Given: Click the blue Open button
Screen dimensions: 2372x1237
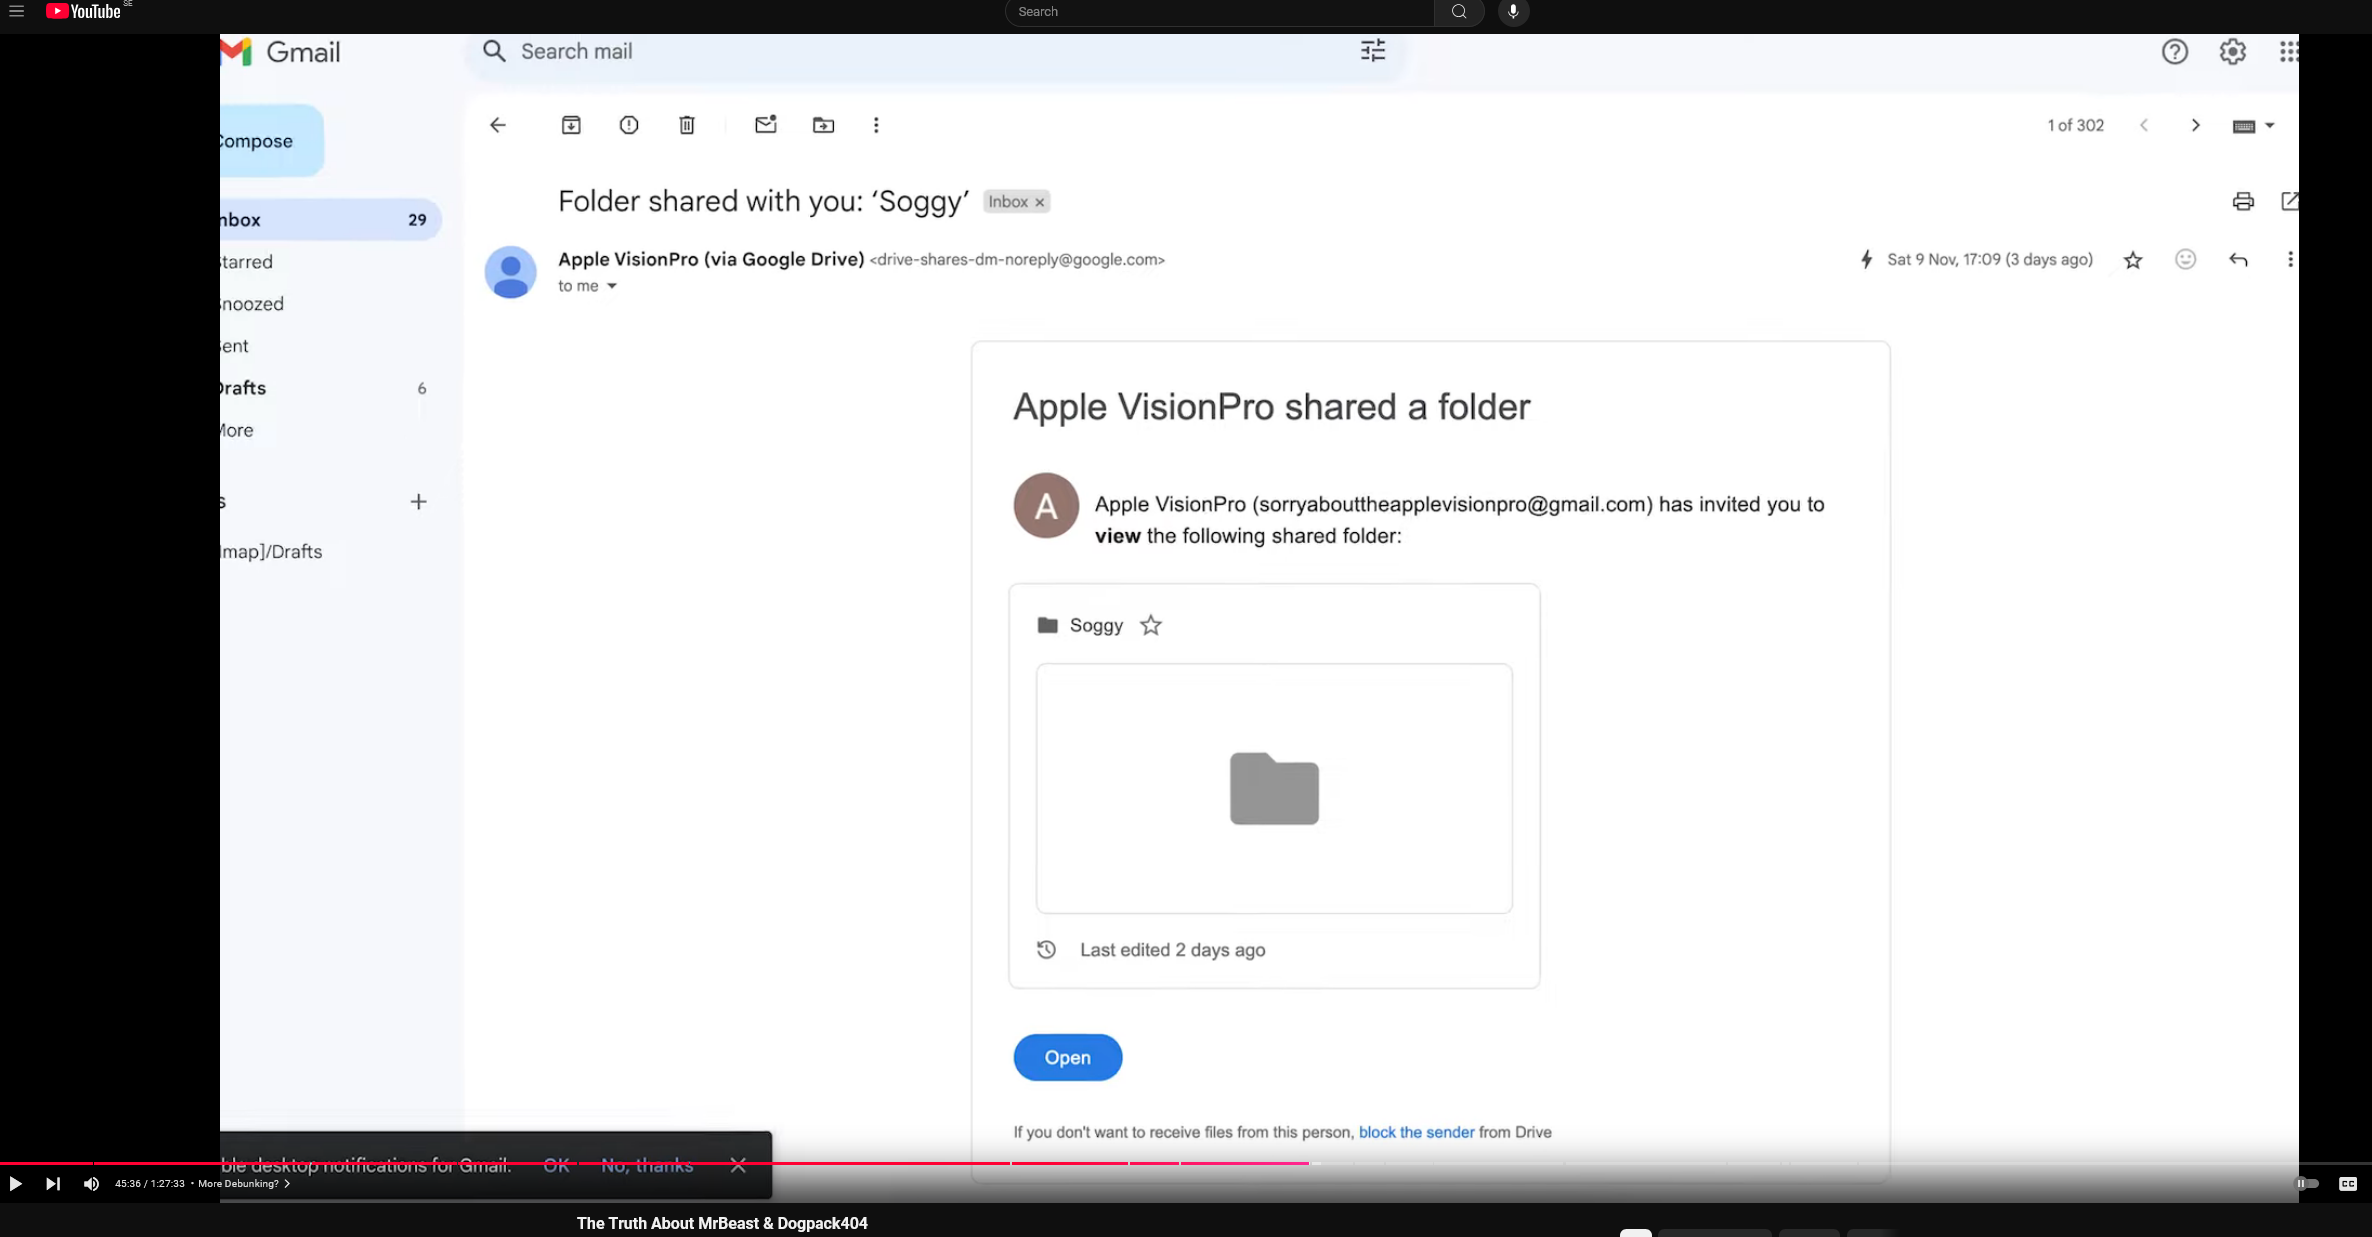Looking at the screenshot, I should (x=1067, y=1057).
